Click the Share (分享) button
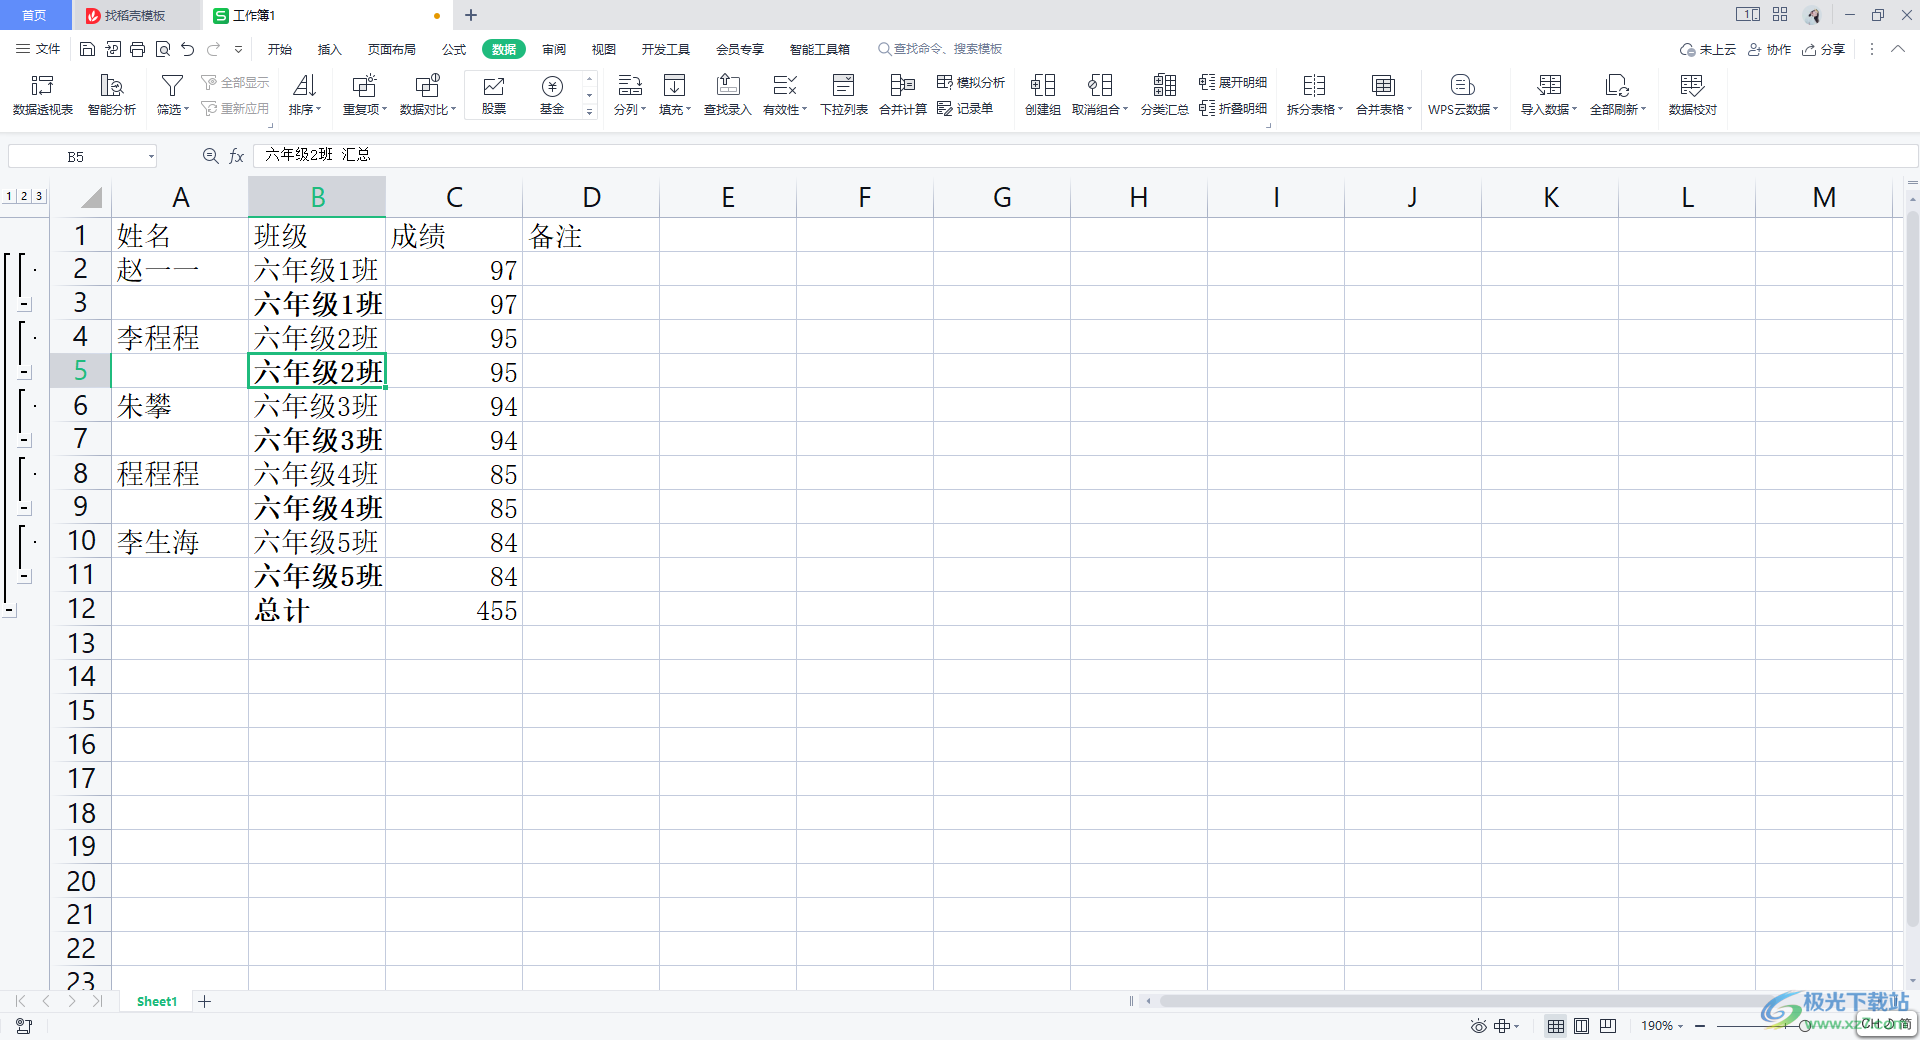The height and width of the screenshot is (1040, 1920). (x=1824, y=49)
